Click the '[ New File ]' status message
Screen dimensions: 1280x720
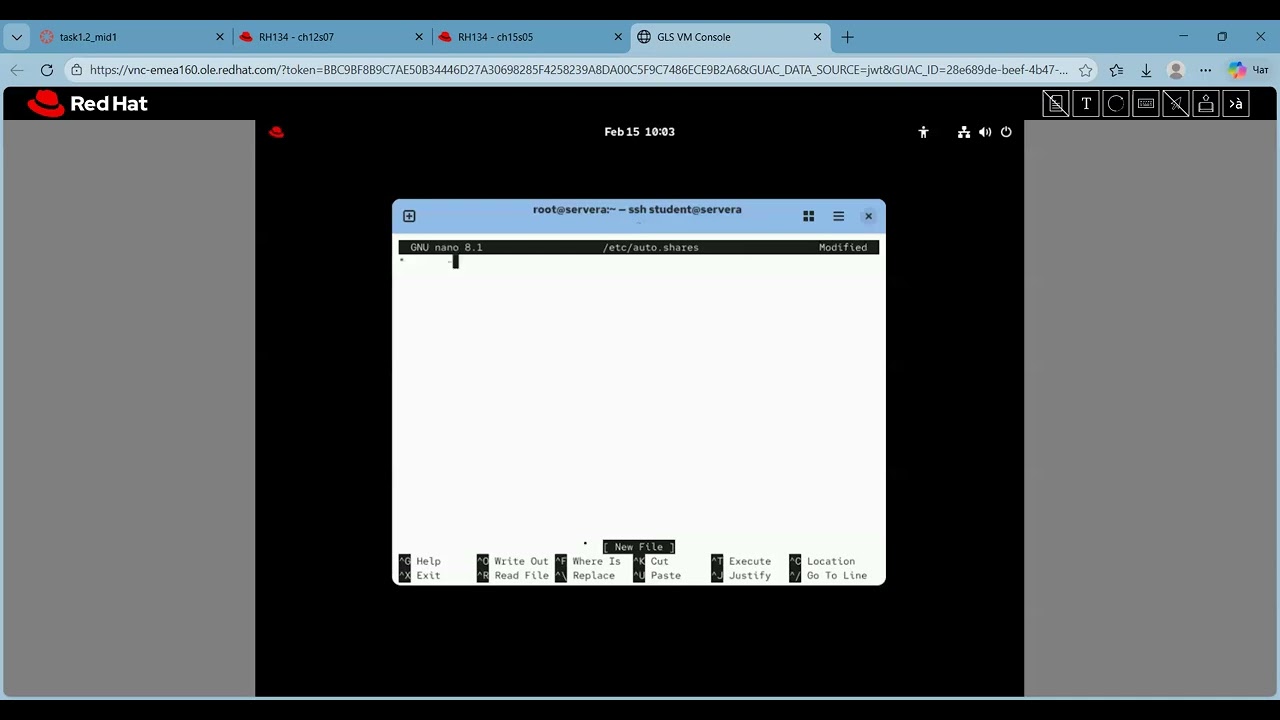point(639,547)
